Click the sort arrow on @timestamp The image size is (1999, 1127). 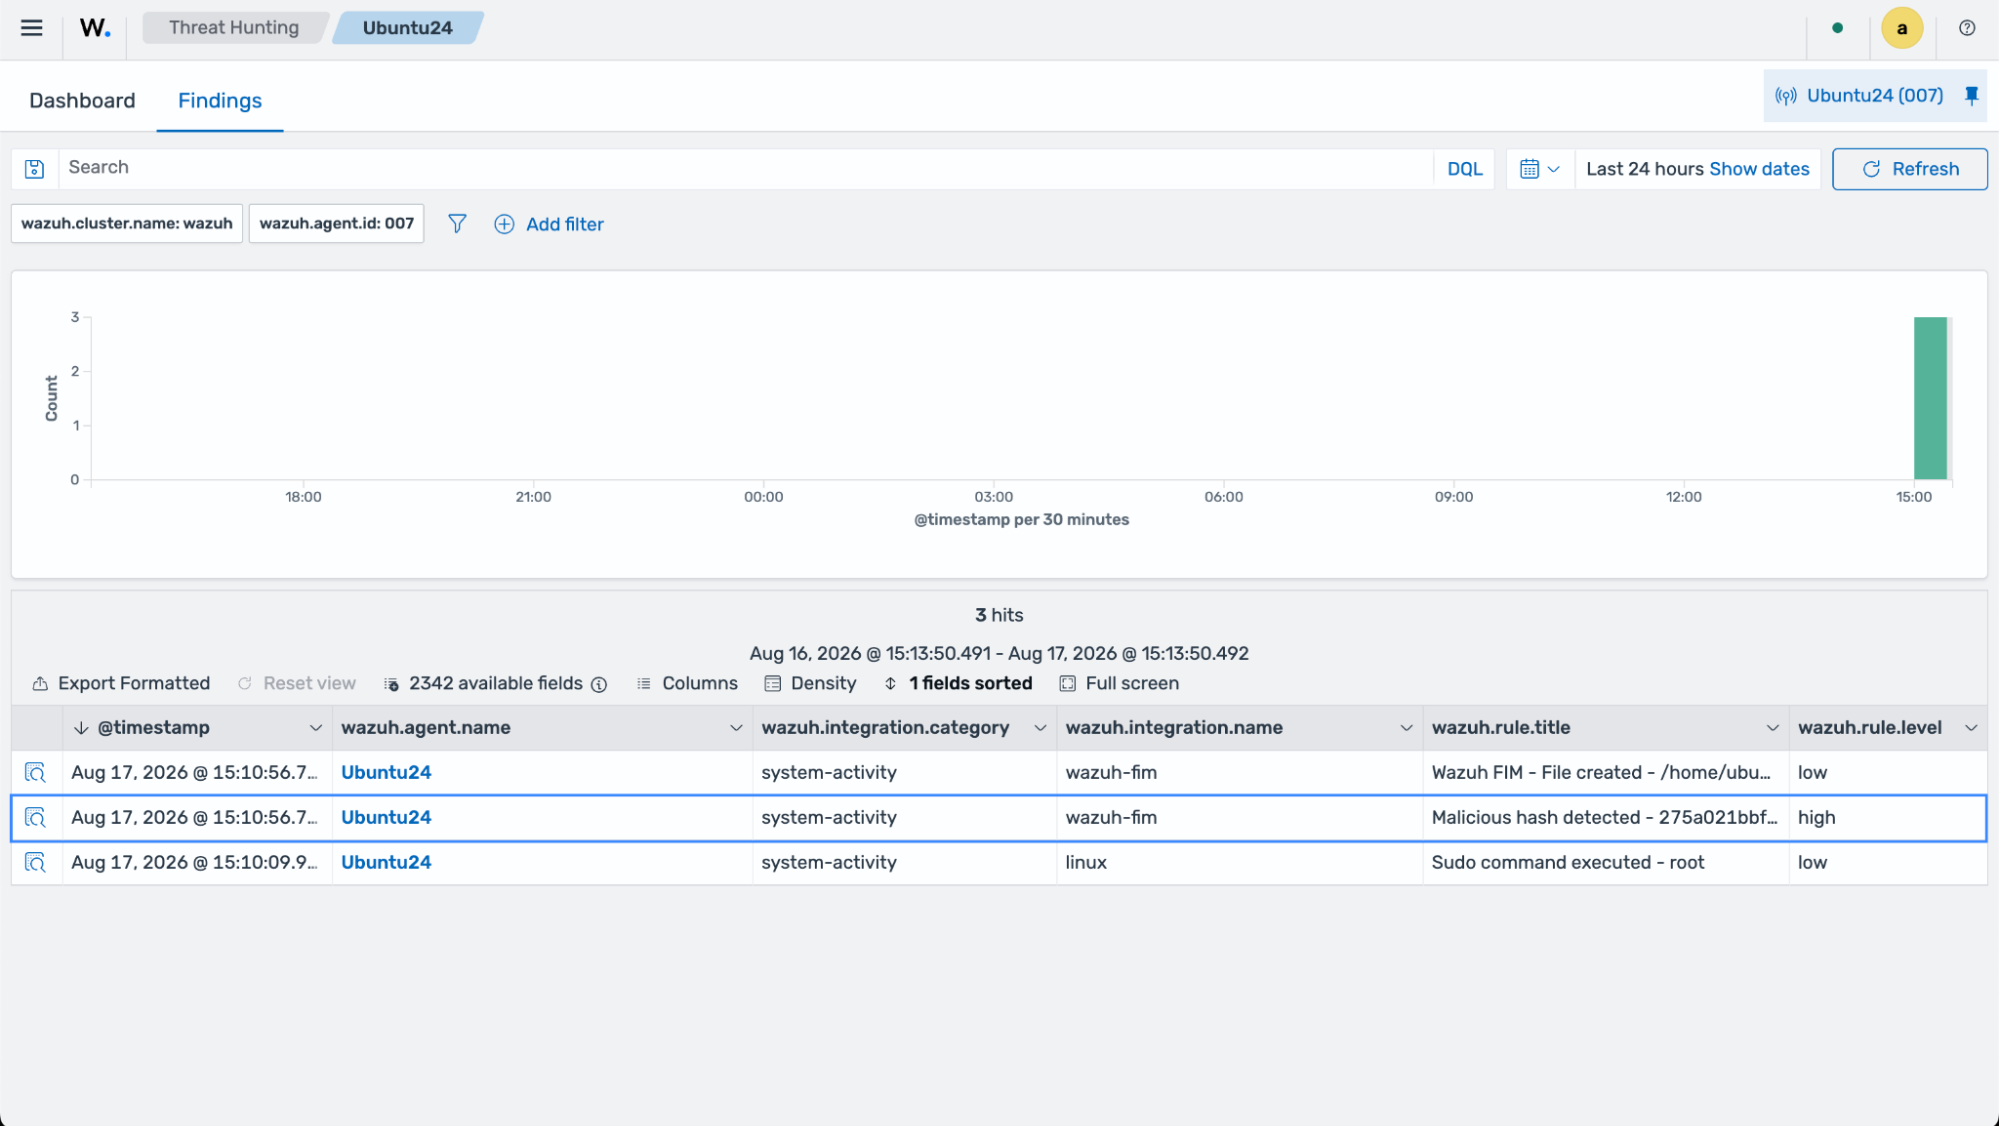tap(81, 728)
